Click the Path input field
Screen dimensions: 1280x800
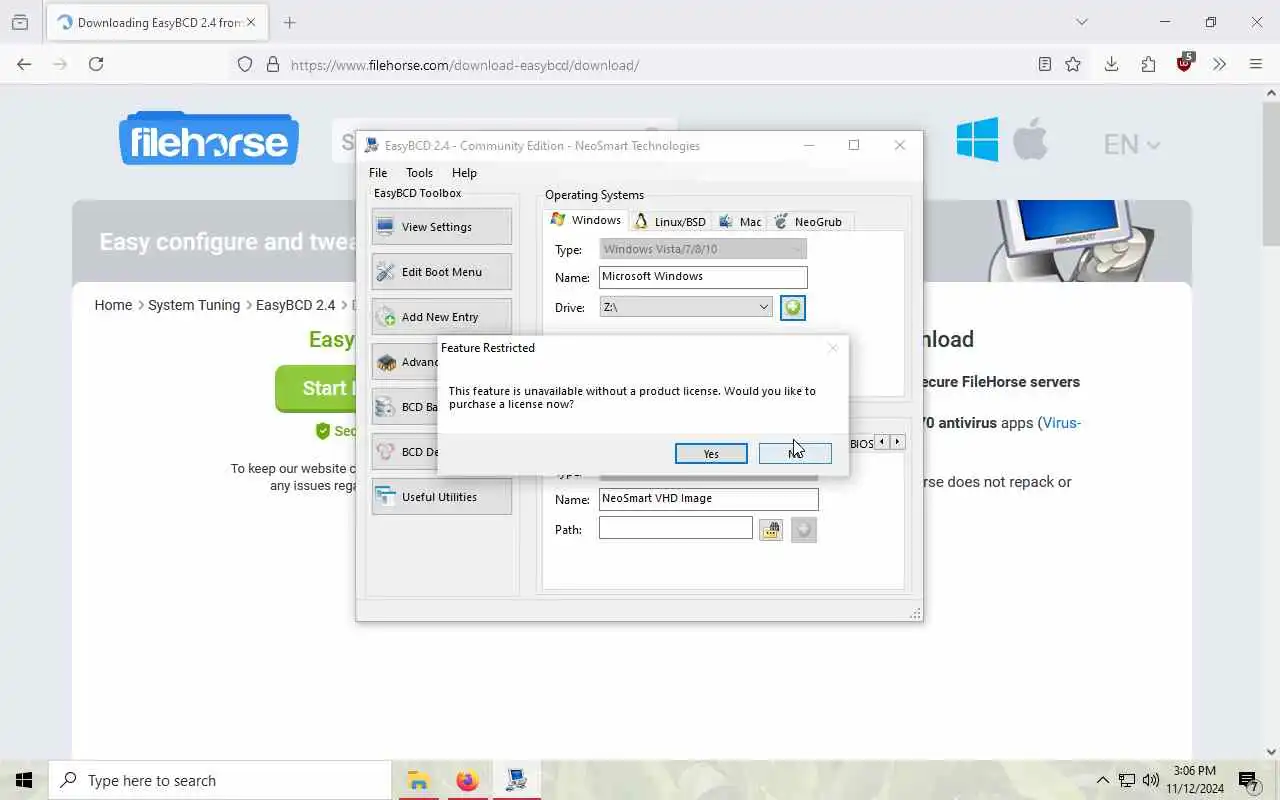click(x=676, y=528)
